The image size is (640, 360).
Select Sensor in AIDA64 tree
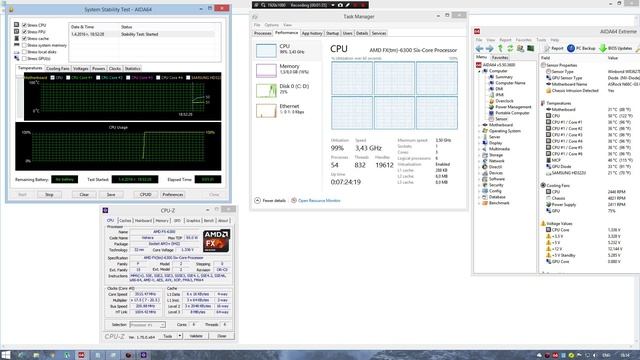501,119
